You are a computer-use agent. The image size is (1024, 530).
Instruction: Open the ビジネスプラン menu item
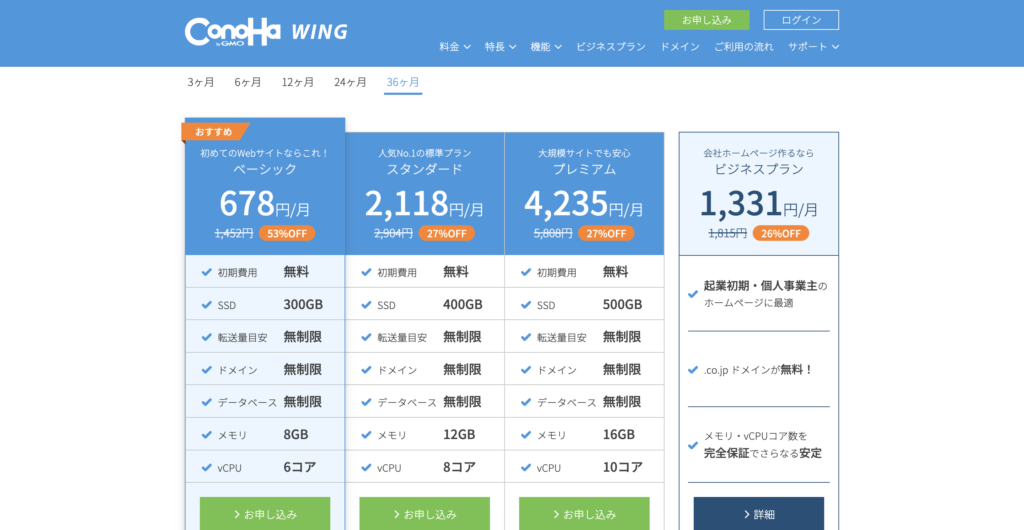tap(611, 47)
